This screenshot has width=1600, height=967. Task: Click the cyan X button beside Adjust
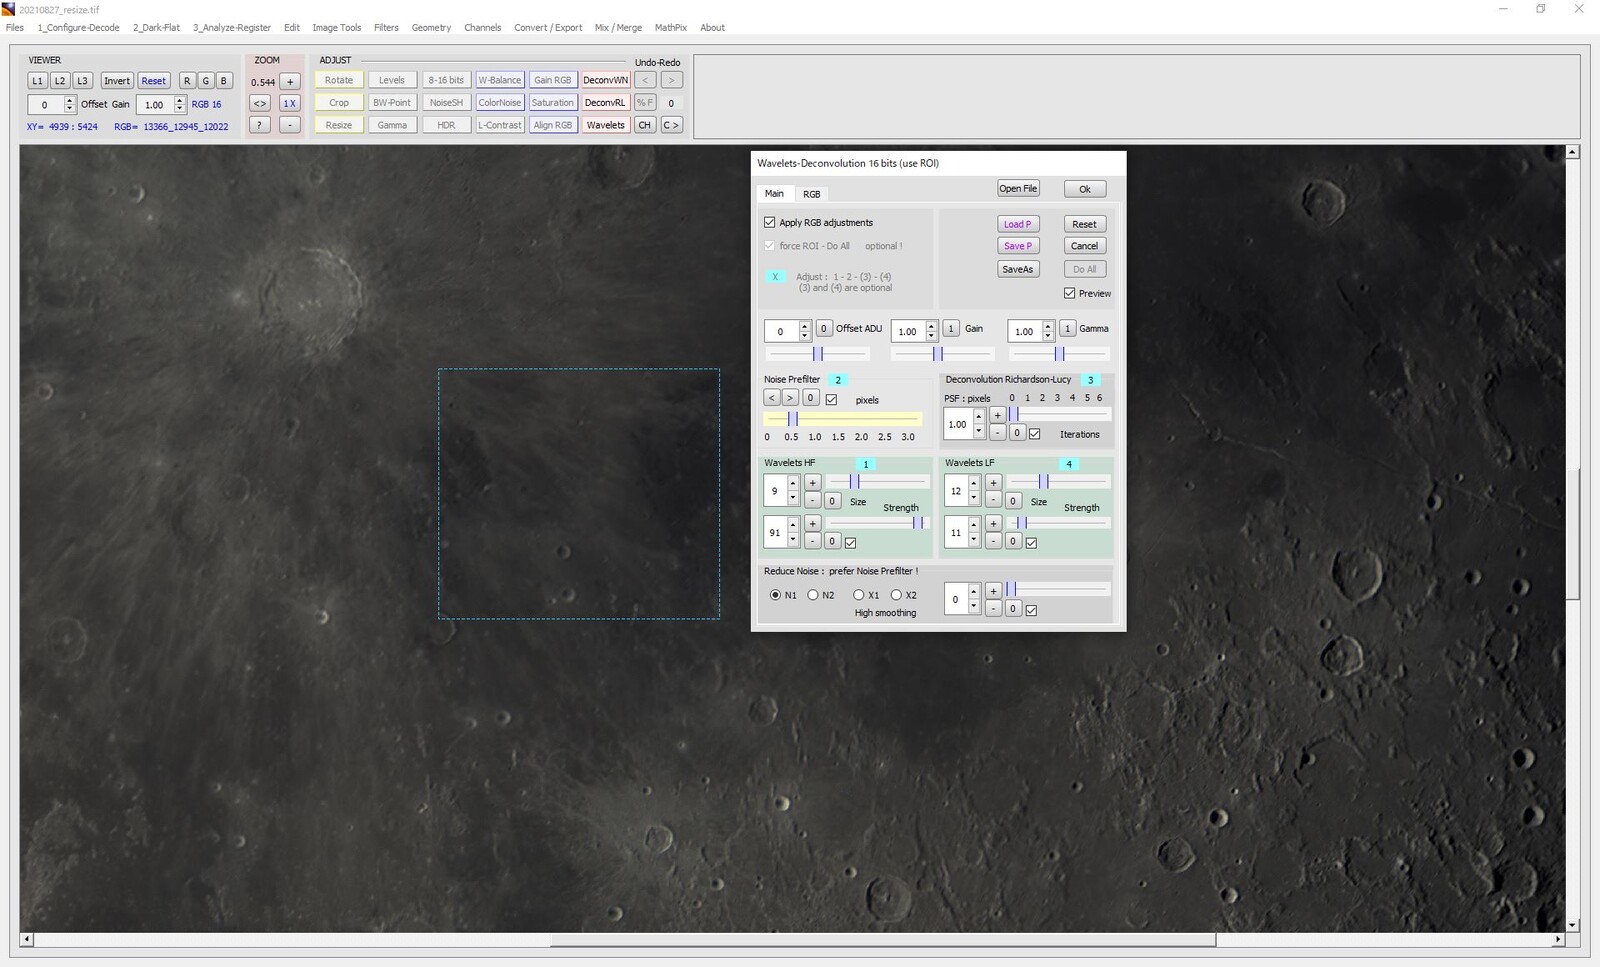pos(775,277)
